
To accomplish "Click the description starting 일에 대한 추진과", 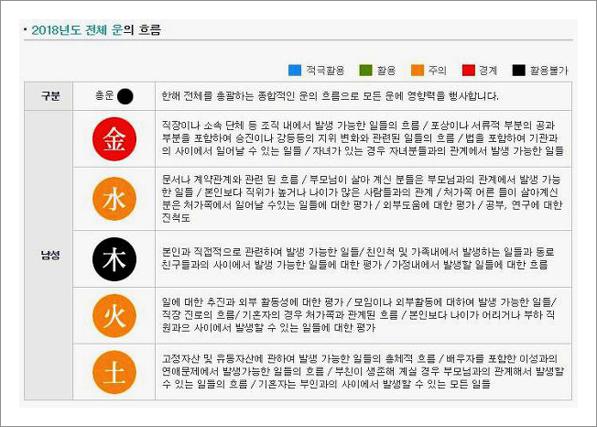I will [x=359, y=315].
